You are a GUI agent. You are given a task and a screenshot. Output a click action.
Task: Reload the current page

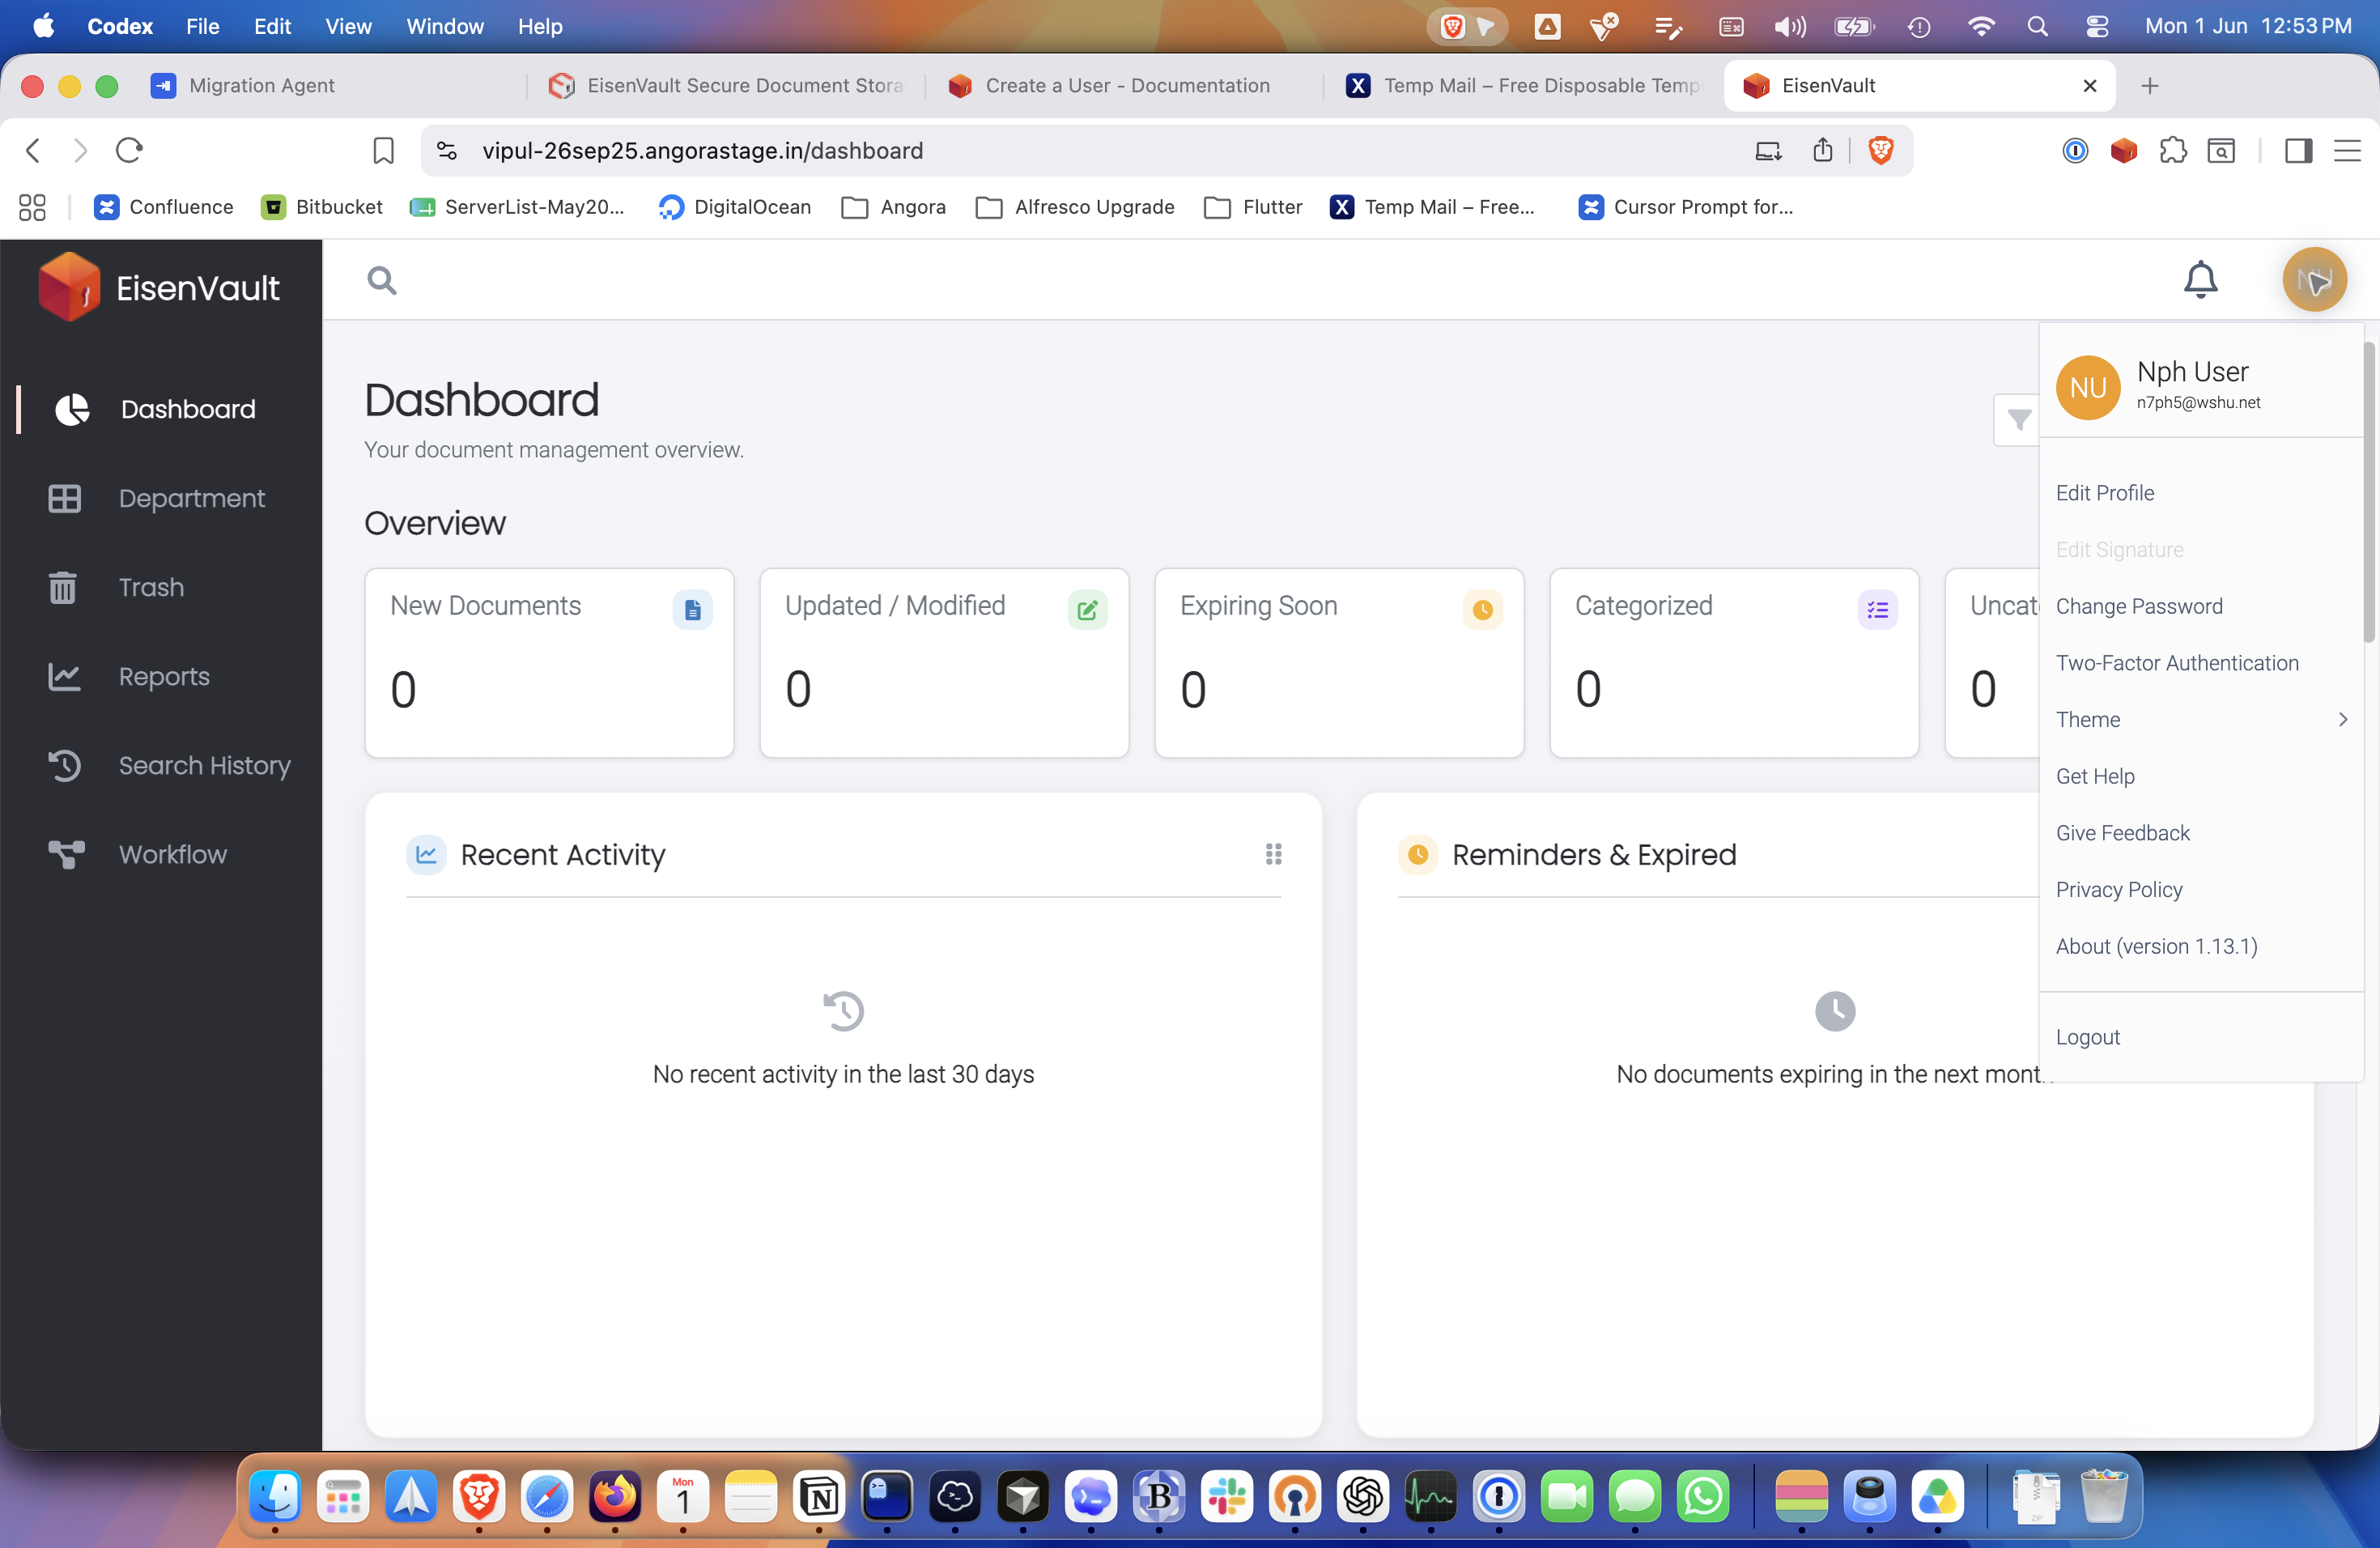pos(129,151)
